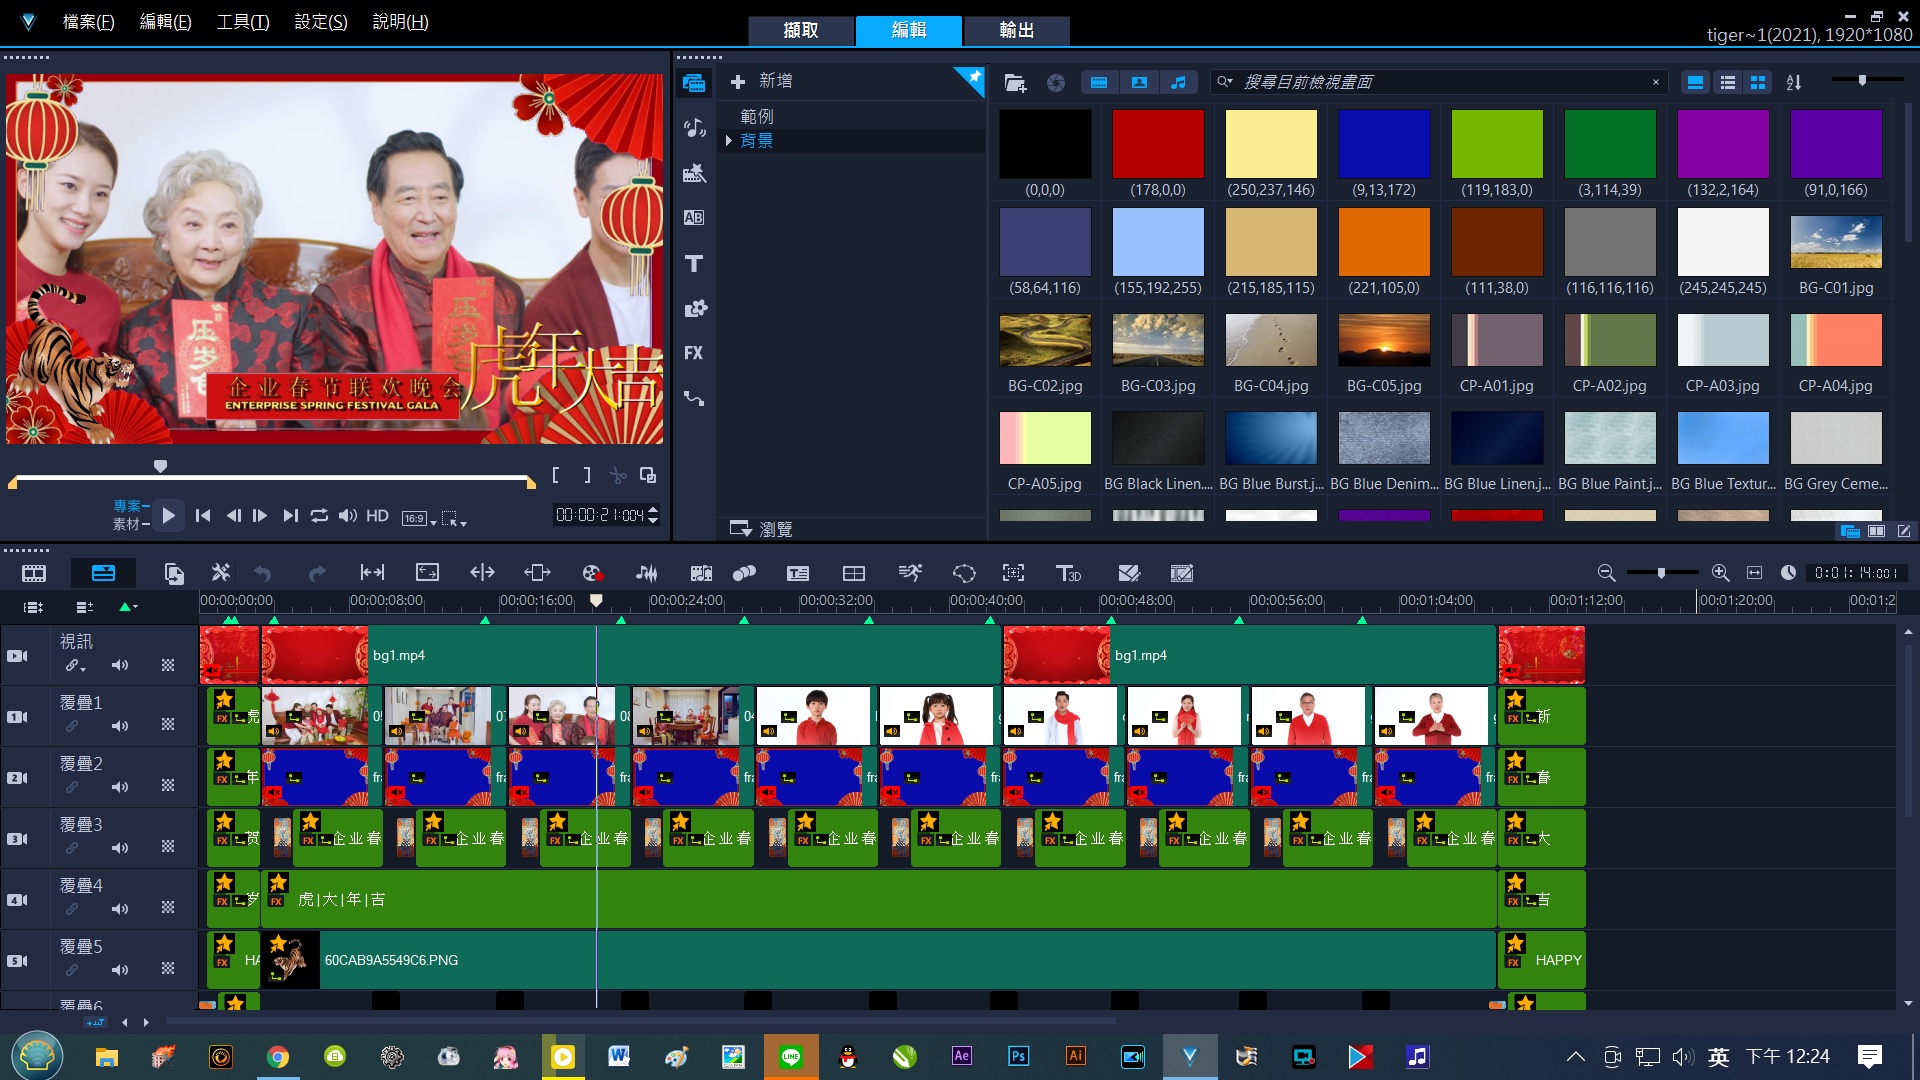Select the BG-C05.jpg sunset thumbnail

coord(1384,341)
